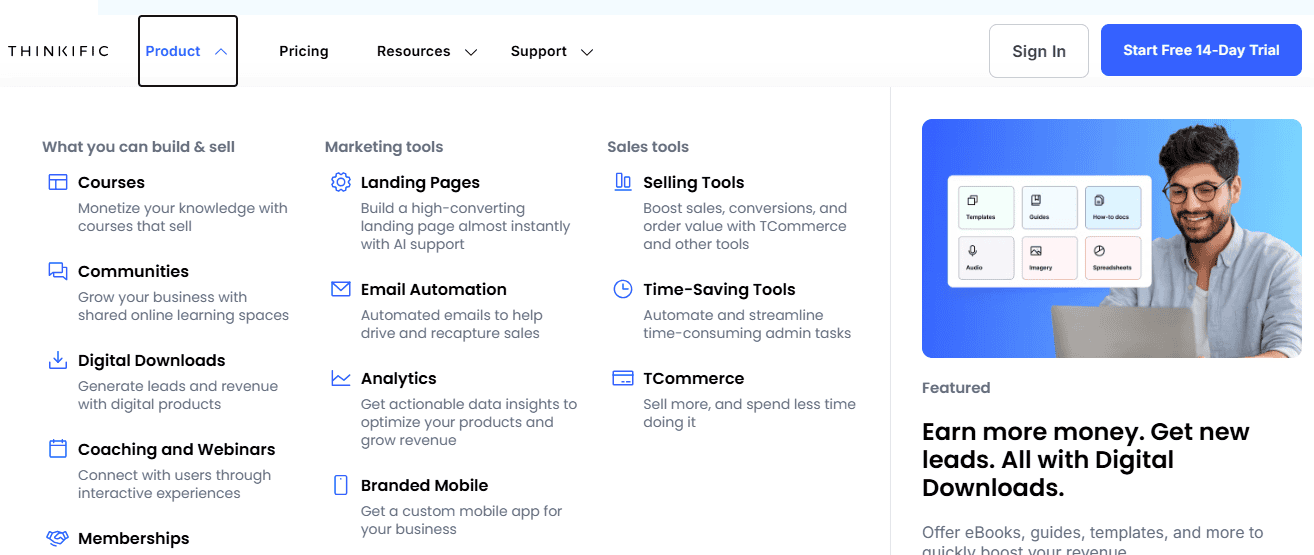Click 'Automated emails to help drive and recapture sales'
Screen dimensions: 1314x555
(x=452, y=324)
